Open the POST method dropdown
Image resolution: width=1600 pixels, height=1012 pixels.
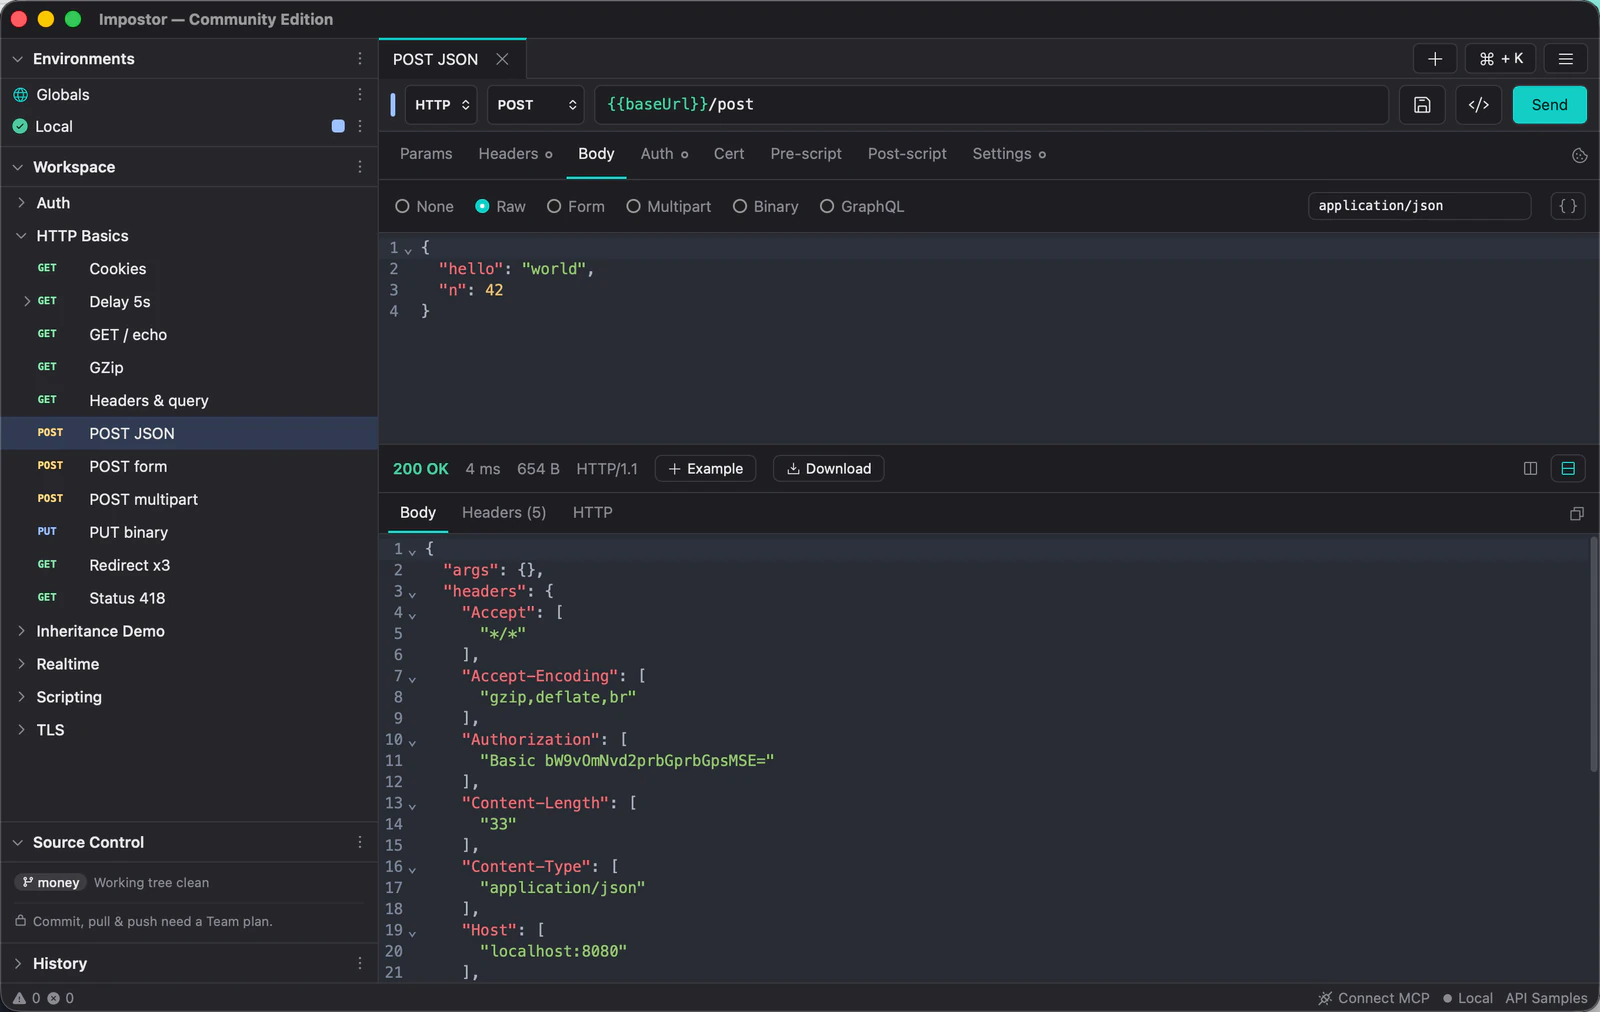tap(535, 105)
